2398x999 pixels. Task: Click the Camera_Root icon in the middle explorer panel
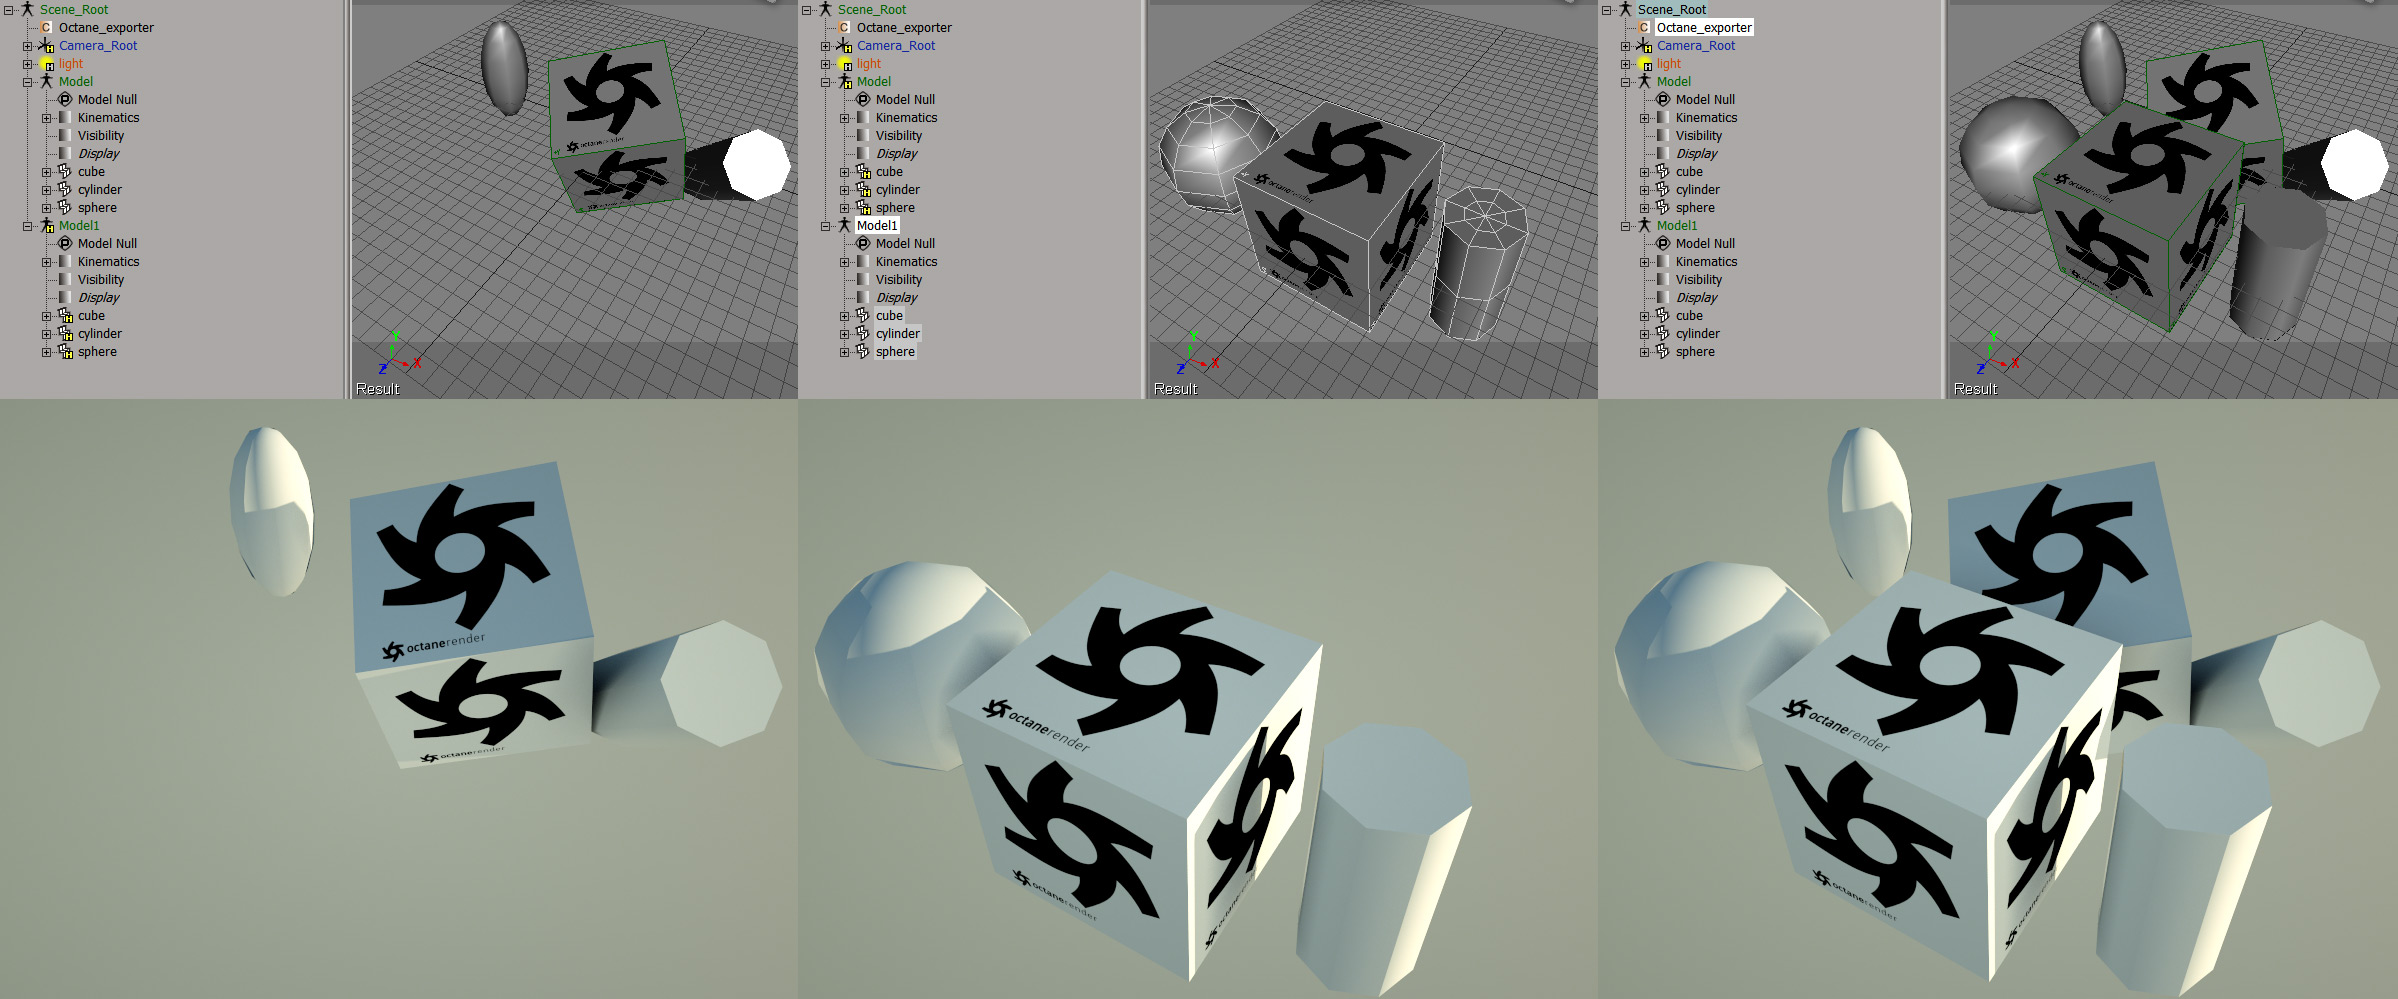[844, 46]
